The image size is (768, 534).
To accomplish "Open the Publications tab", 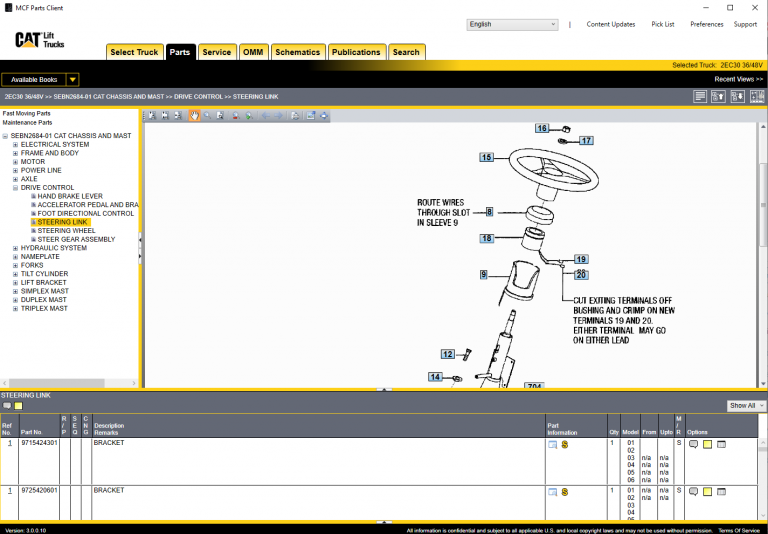I will [x=356, y=52].
